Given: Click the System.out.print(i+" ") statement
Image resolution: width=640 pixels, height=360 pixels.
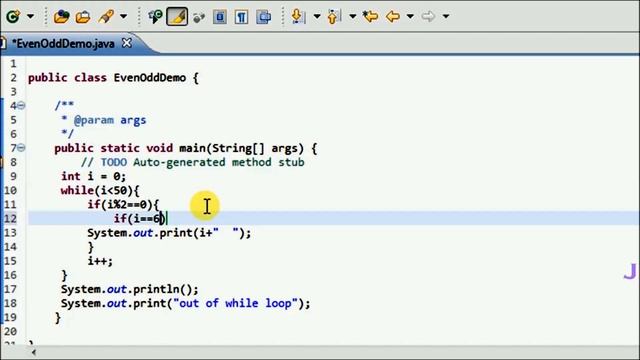Looking at the screenshot, I should [x=169, y=233].
